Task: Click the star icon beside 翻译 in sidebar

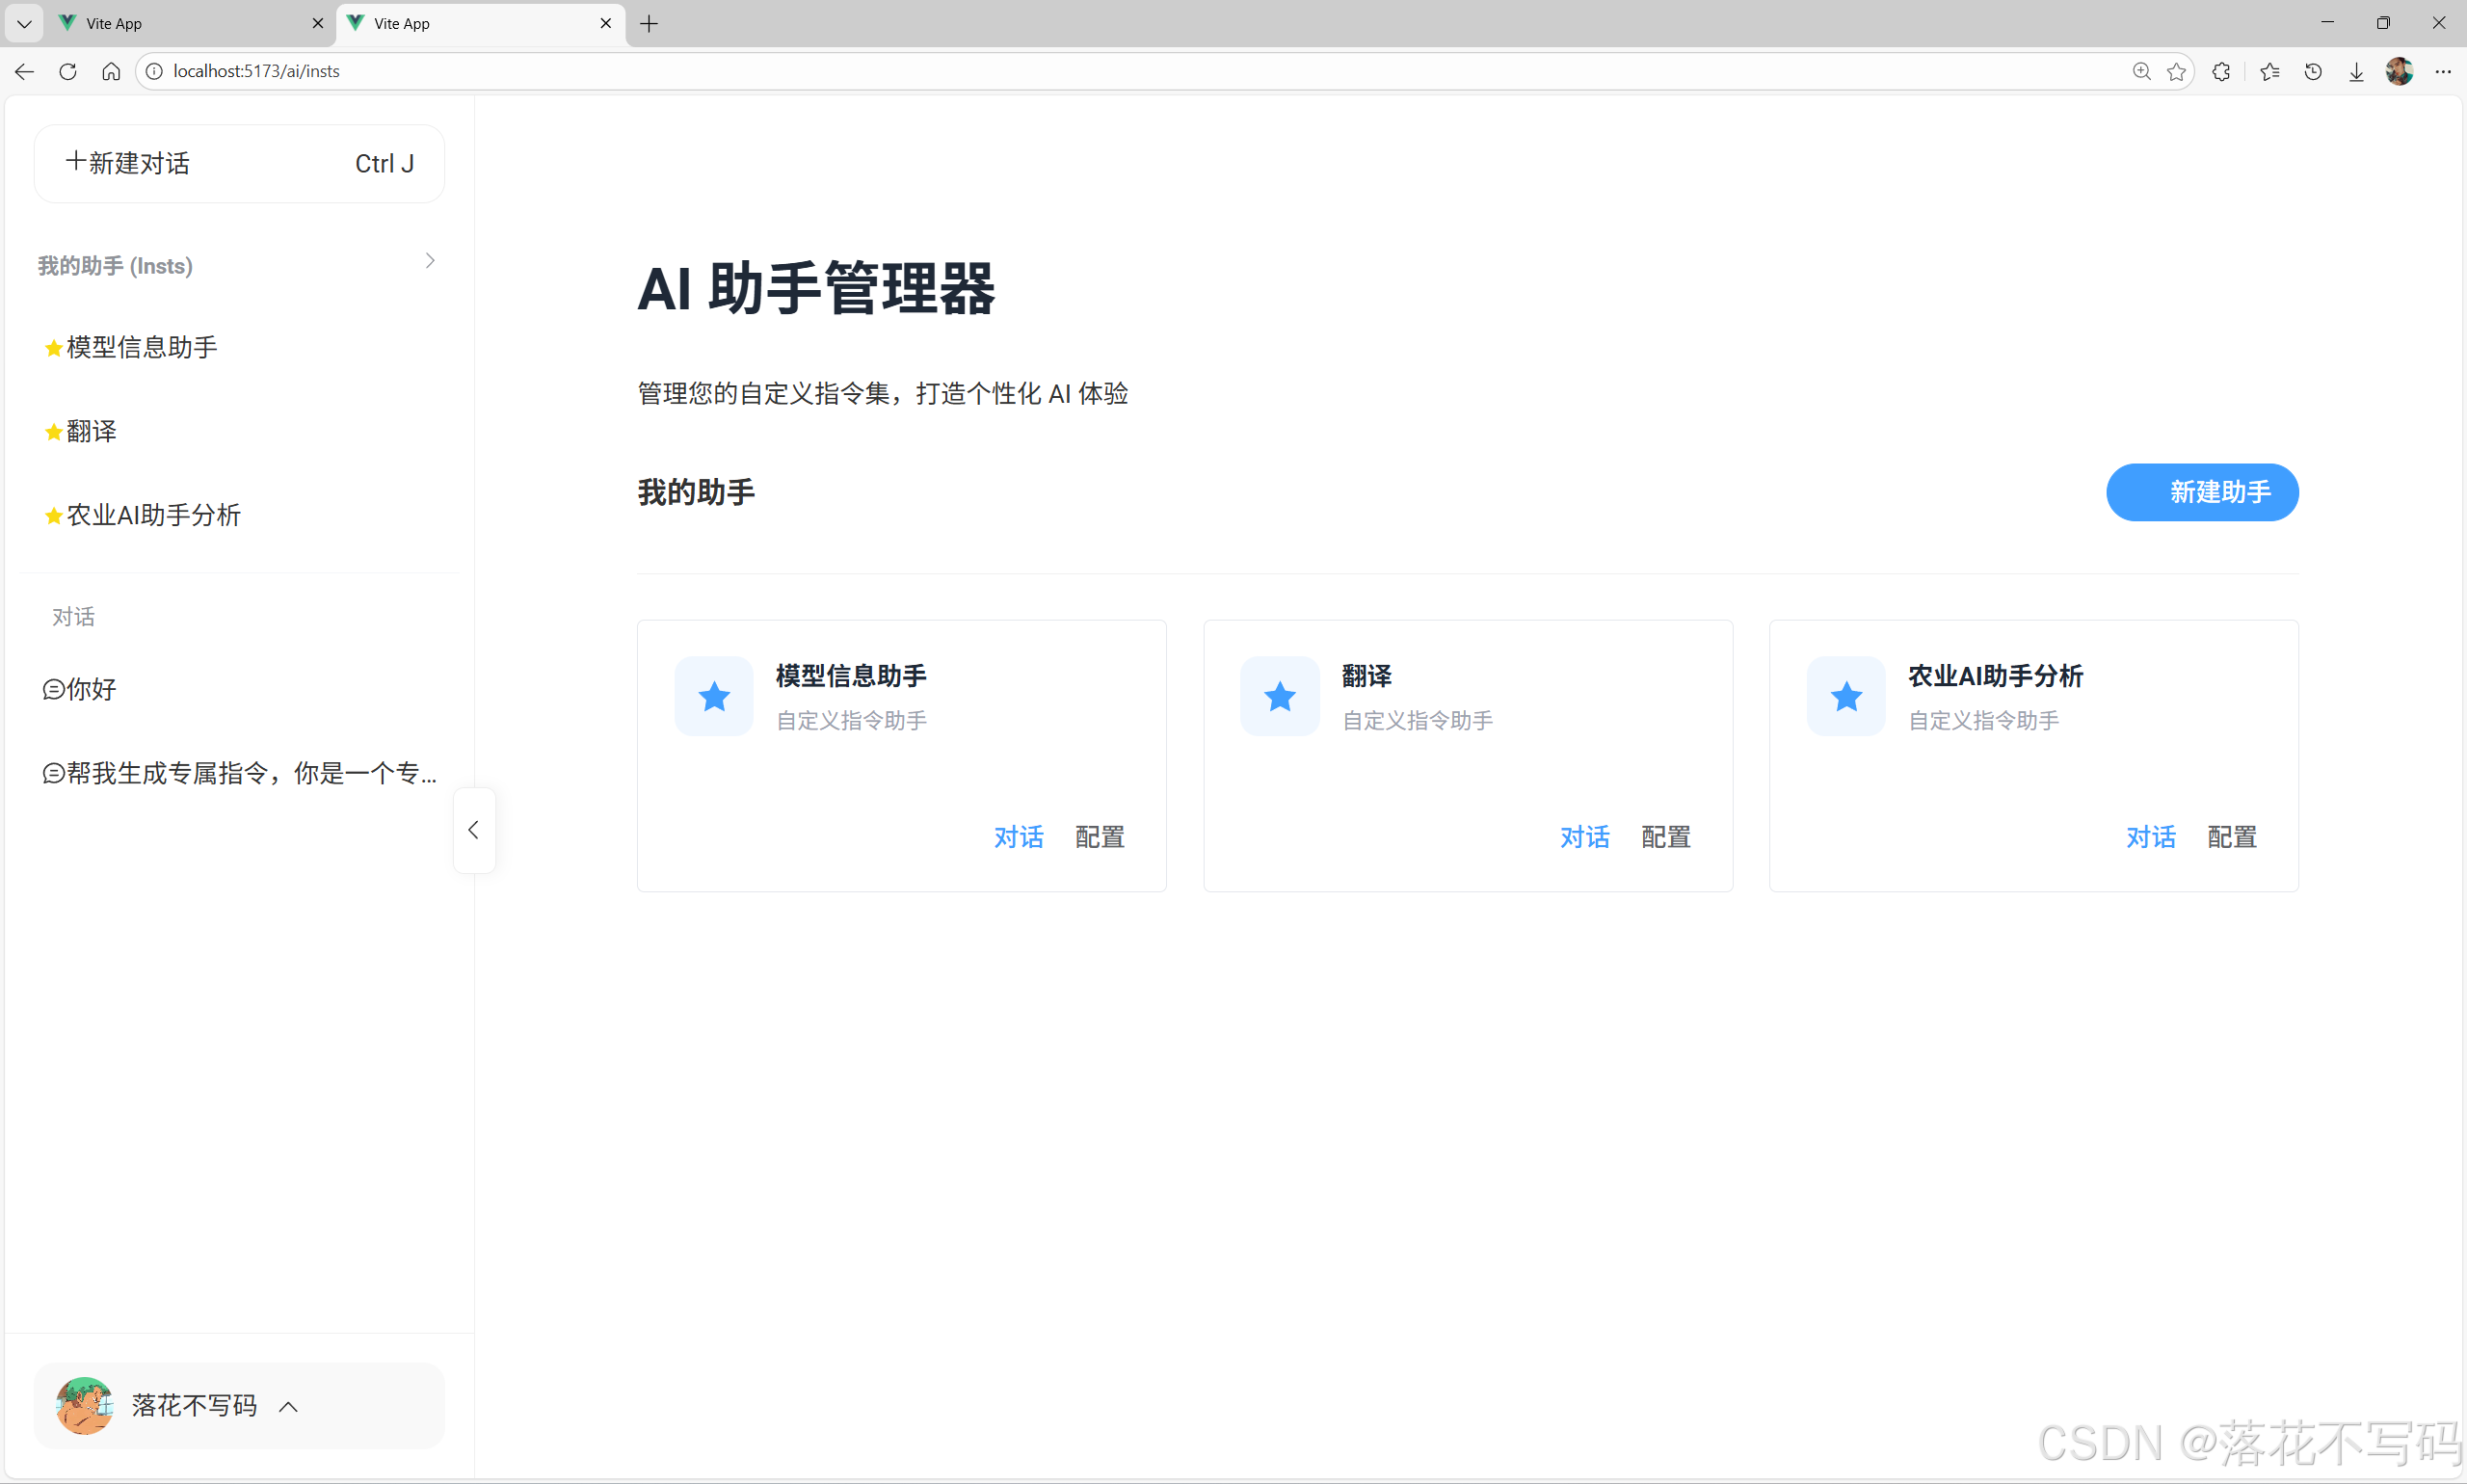Action: click(53, 431)
